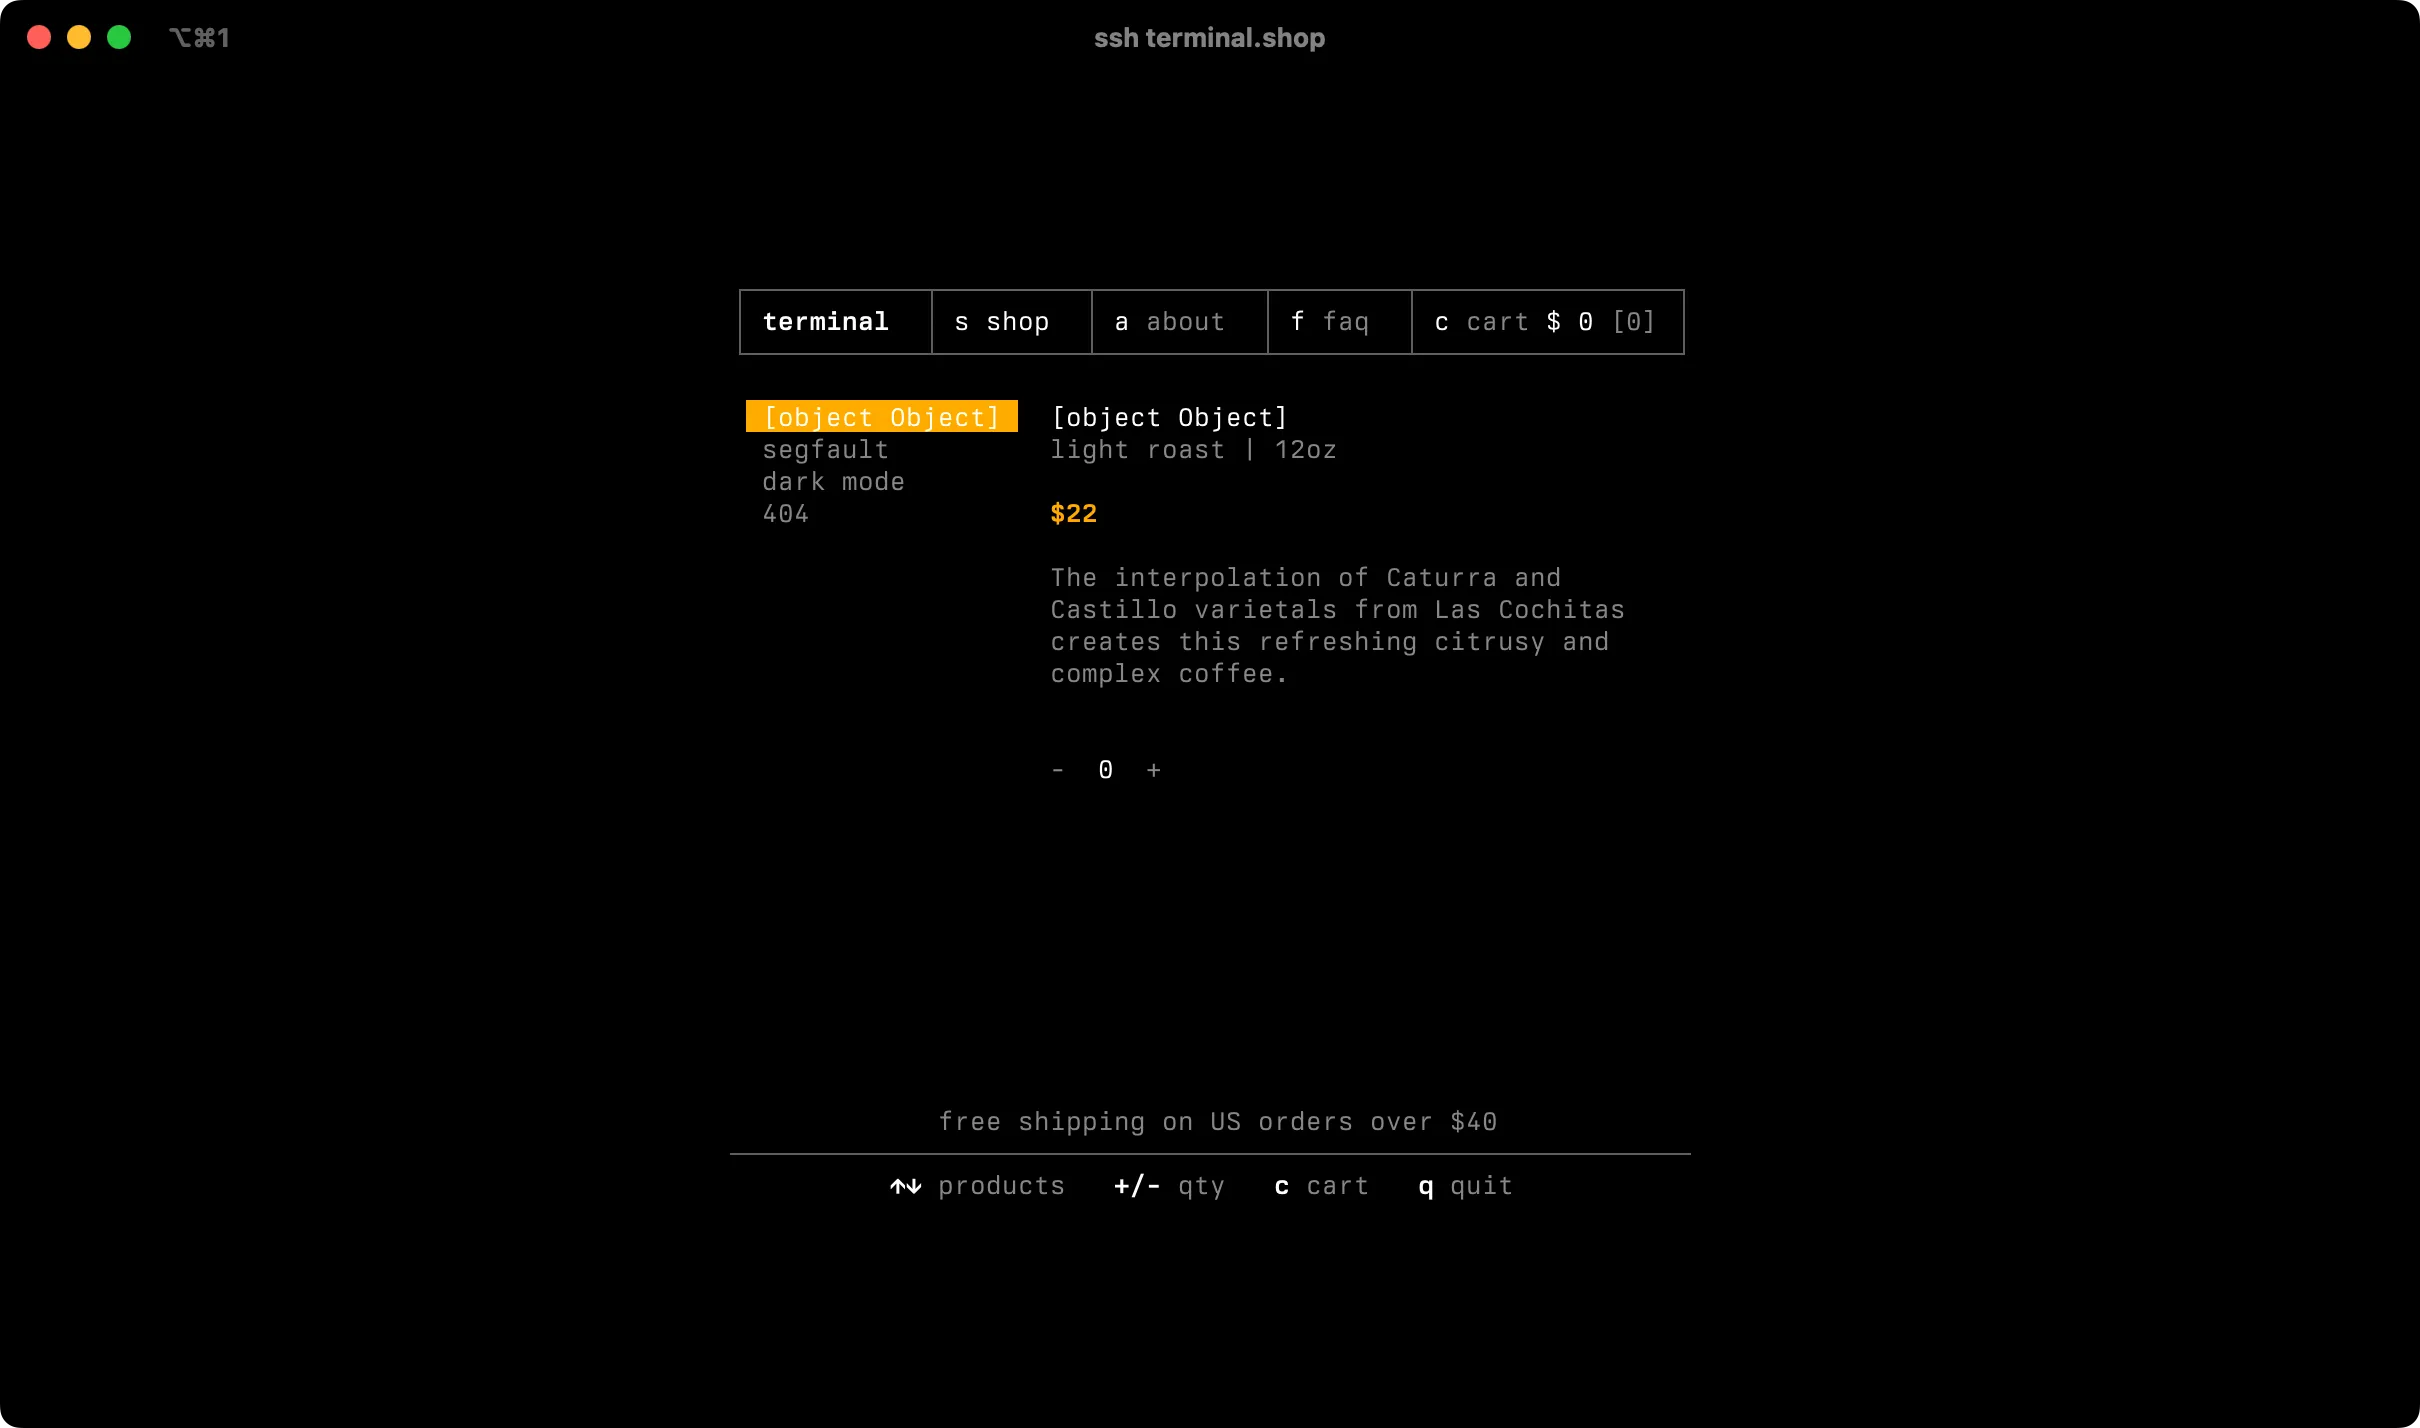Click the decrease quantity '-' button
Image resolution: width=2420 pixels, height=1428 pixels.
pos(1059,768)
